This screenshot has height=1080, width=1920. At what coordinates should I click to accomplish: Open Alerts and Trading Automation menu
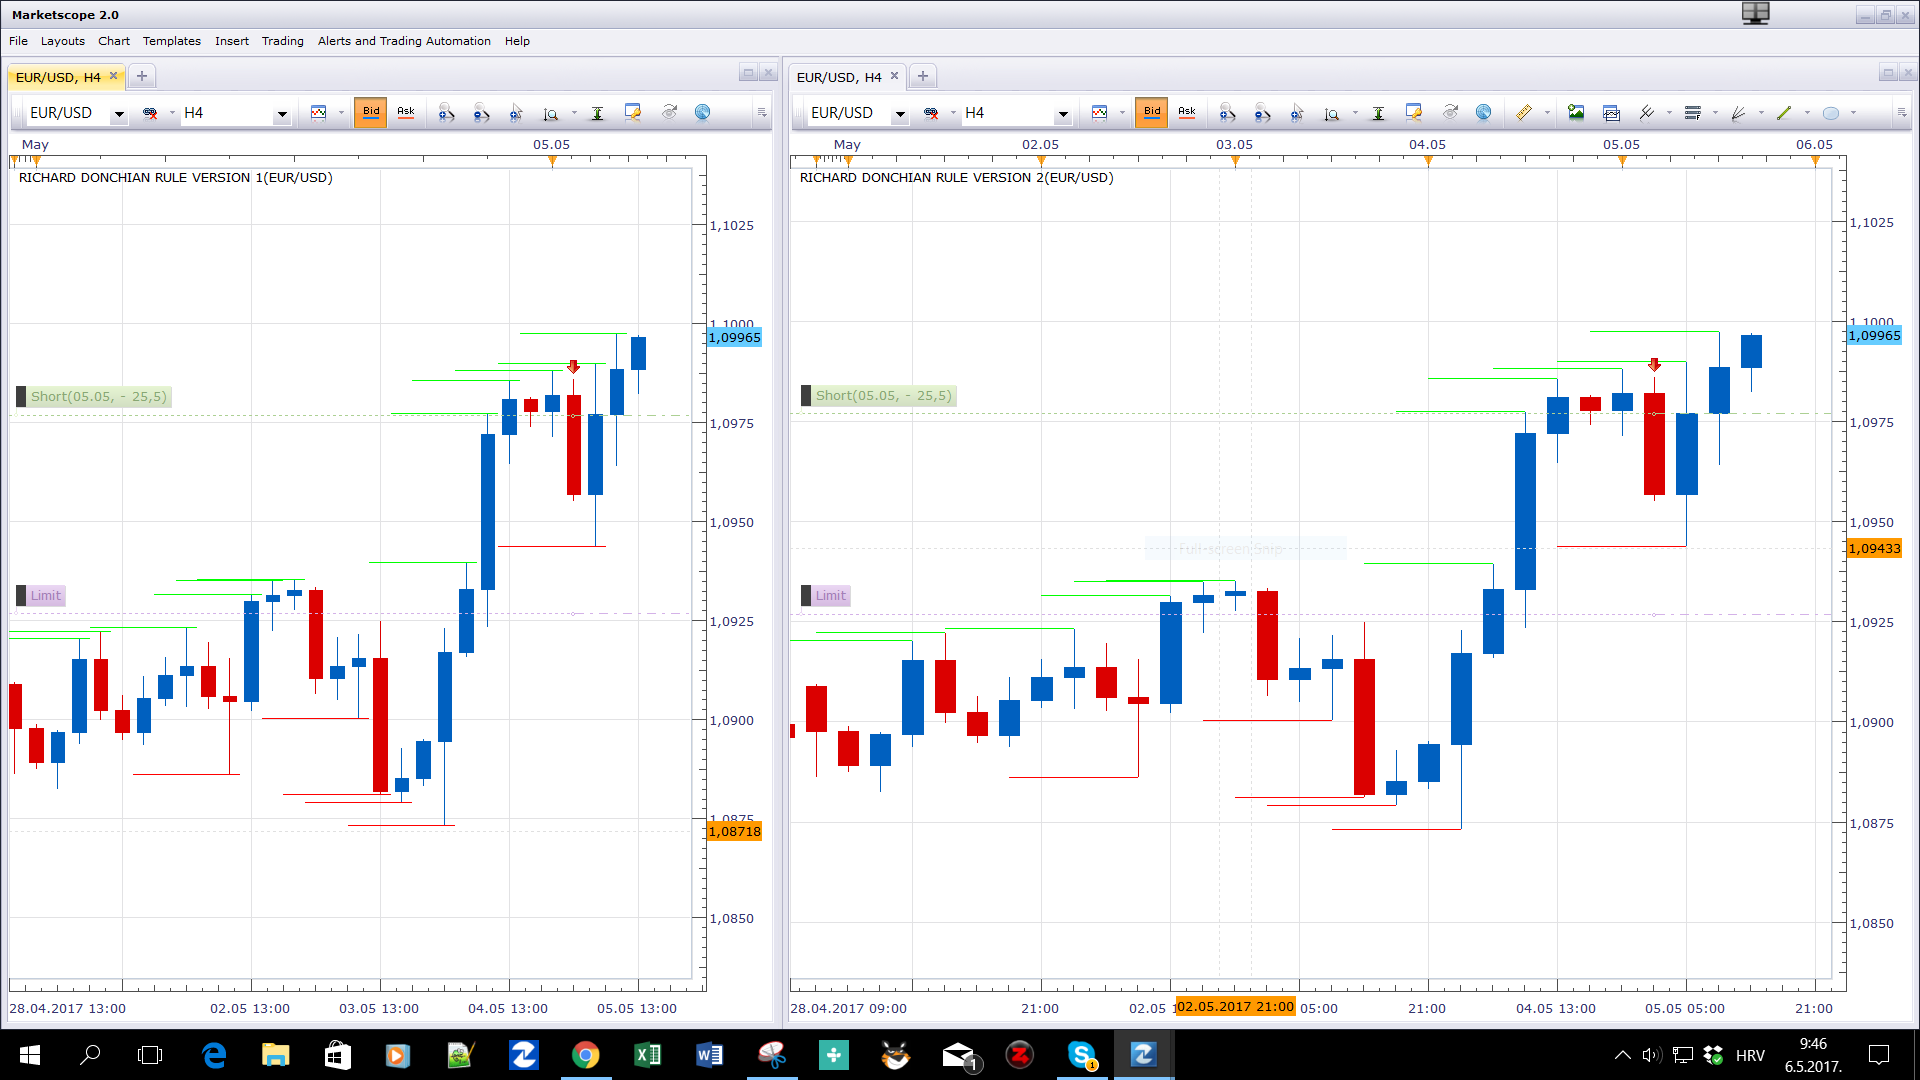[x=404, y=41]
